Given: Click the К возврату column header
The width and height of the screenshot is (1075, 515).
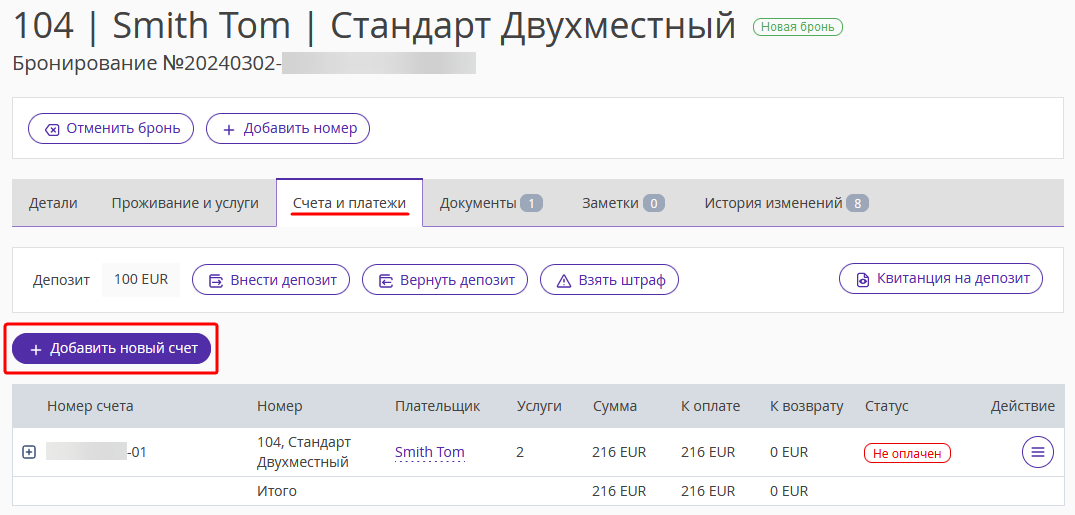Looking at the screenshot, I should pyautogui.click(x=807, y=406).
